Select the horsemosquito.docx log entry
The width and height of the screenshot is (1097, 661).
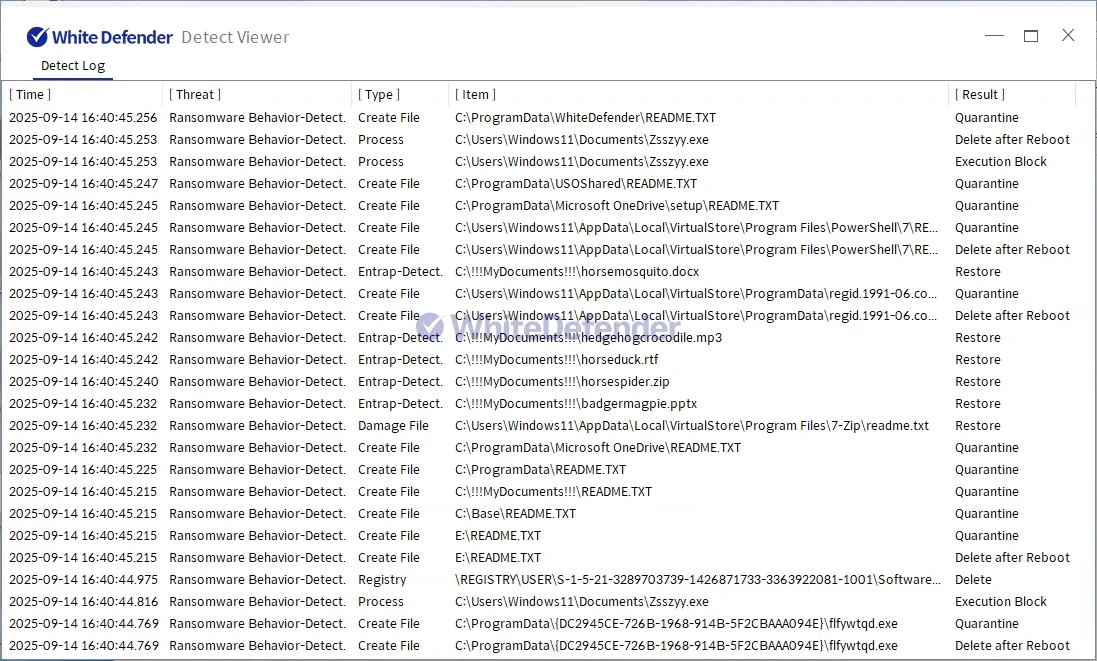pos(577,272)
